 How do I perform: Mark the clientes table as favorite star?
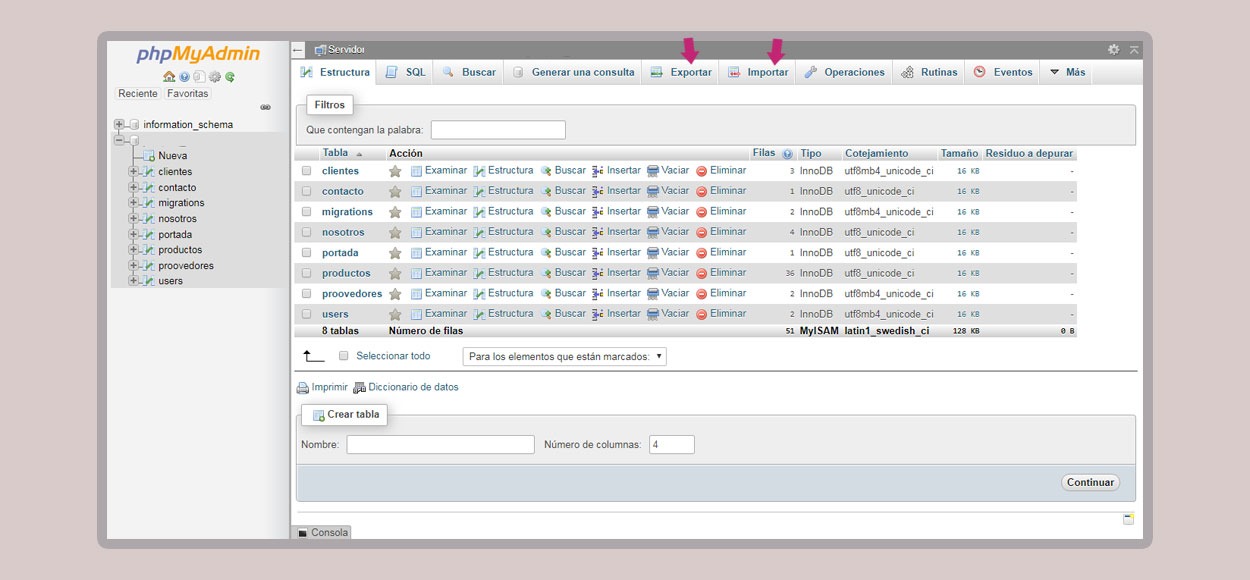tap(395, 171)
